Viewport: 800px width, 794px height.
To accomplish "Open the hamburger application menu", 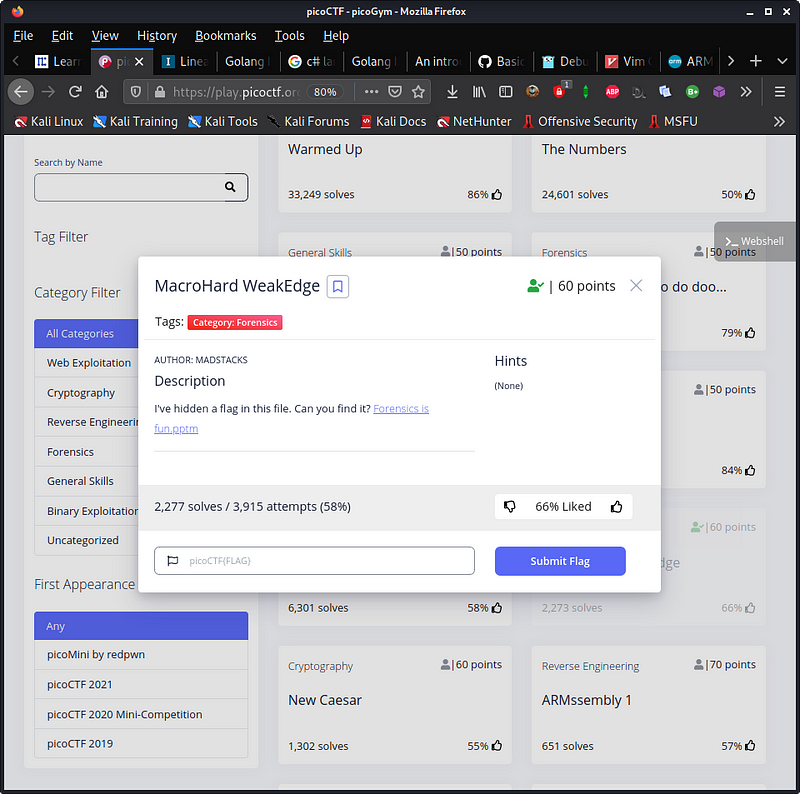I will coord(779,91).
